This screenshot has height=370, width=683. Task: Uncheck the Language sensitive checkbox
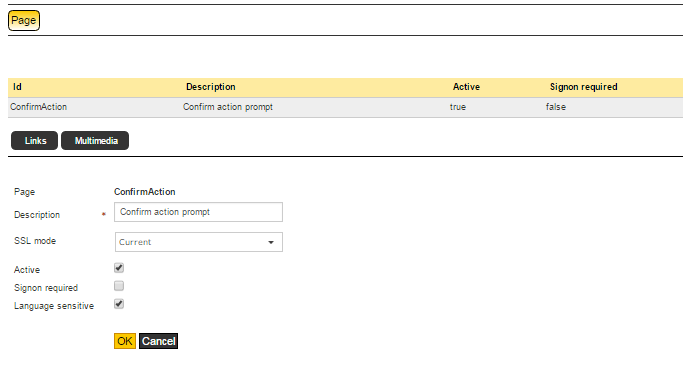click(x=119, y=304)
